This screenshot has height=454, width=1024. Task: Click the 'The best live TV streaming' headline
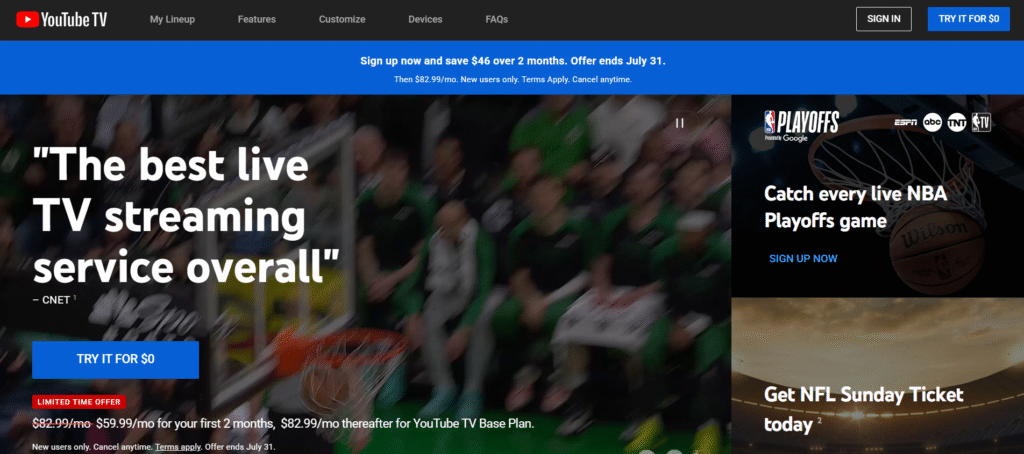pyautogui.click(x=186, y=218)
